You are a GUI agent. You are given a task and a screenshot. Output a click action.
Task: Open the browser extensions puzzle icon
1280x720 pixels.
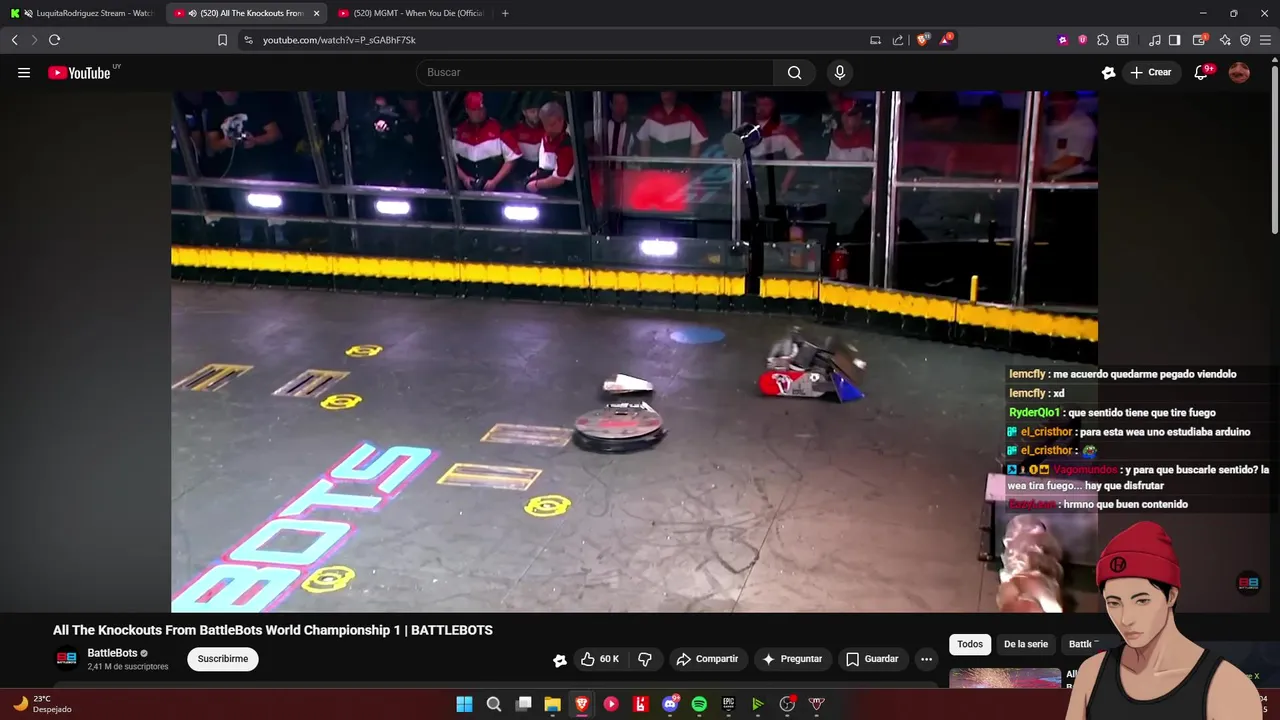(1102, 40)
